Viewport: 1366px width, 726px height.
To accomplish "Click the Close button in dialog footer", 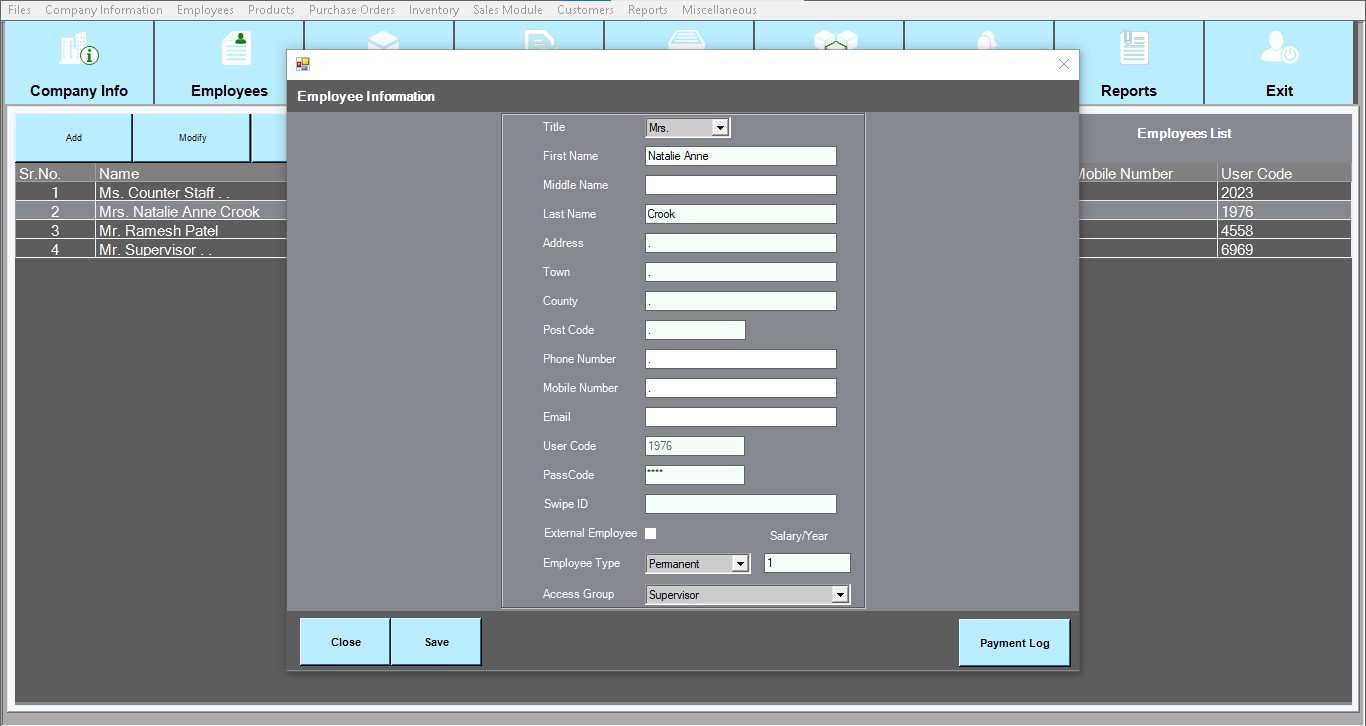I will [345, 642].
